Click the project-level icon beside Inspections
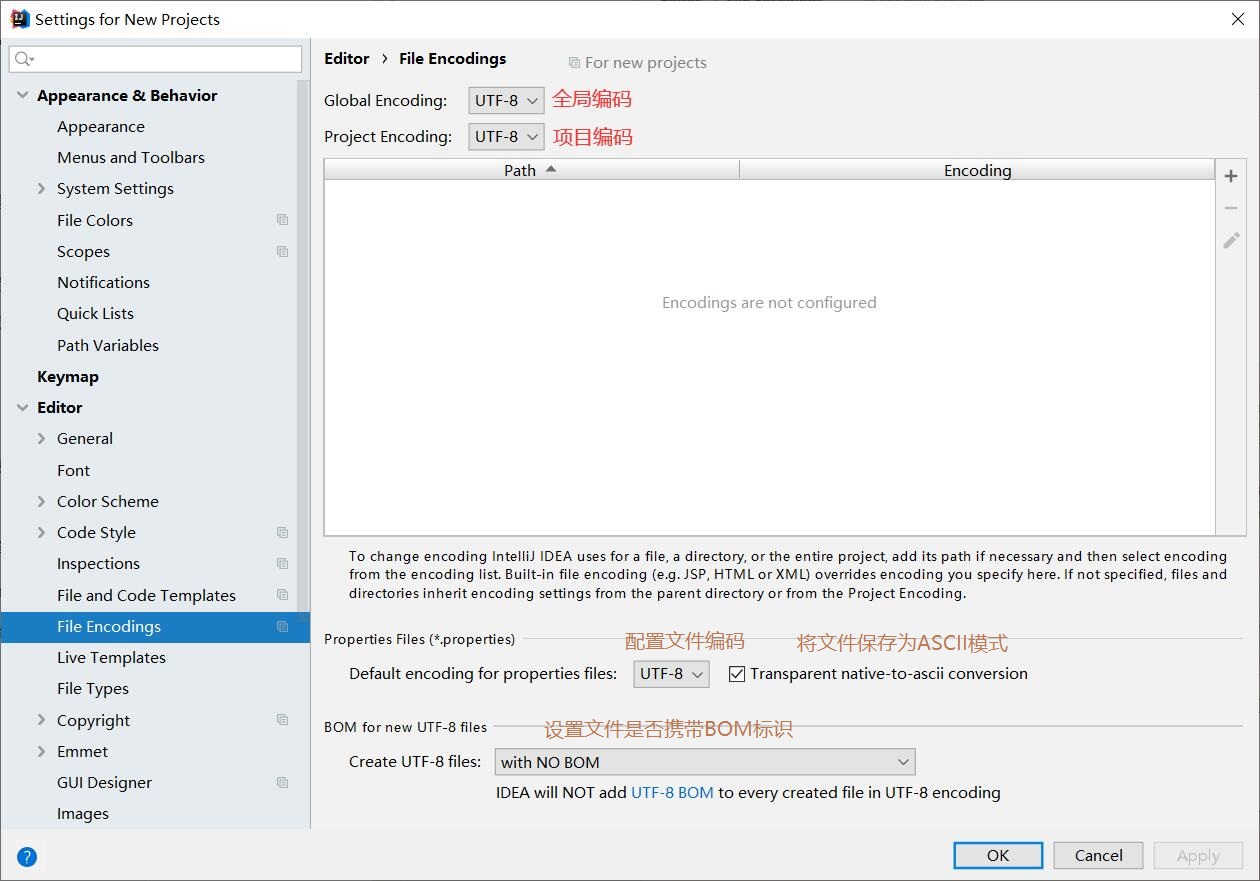 point(282,563)
